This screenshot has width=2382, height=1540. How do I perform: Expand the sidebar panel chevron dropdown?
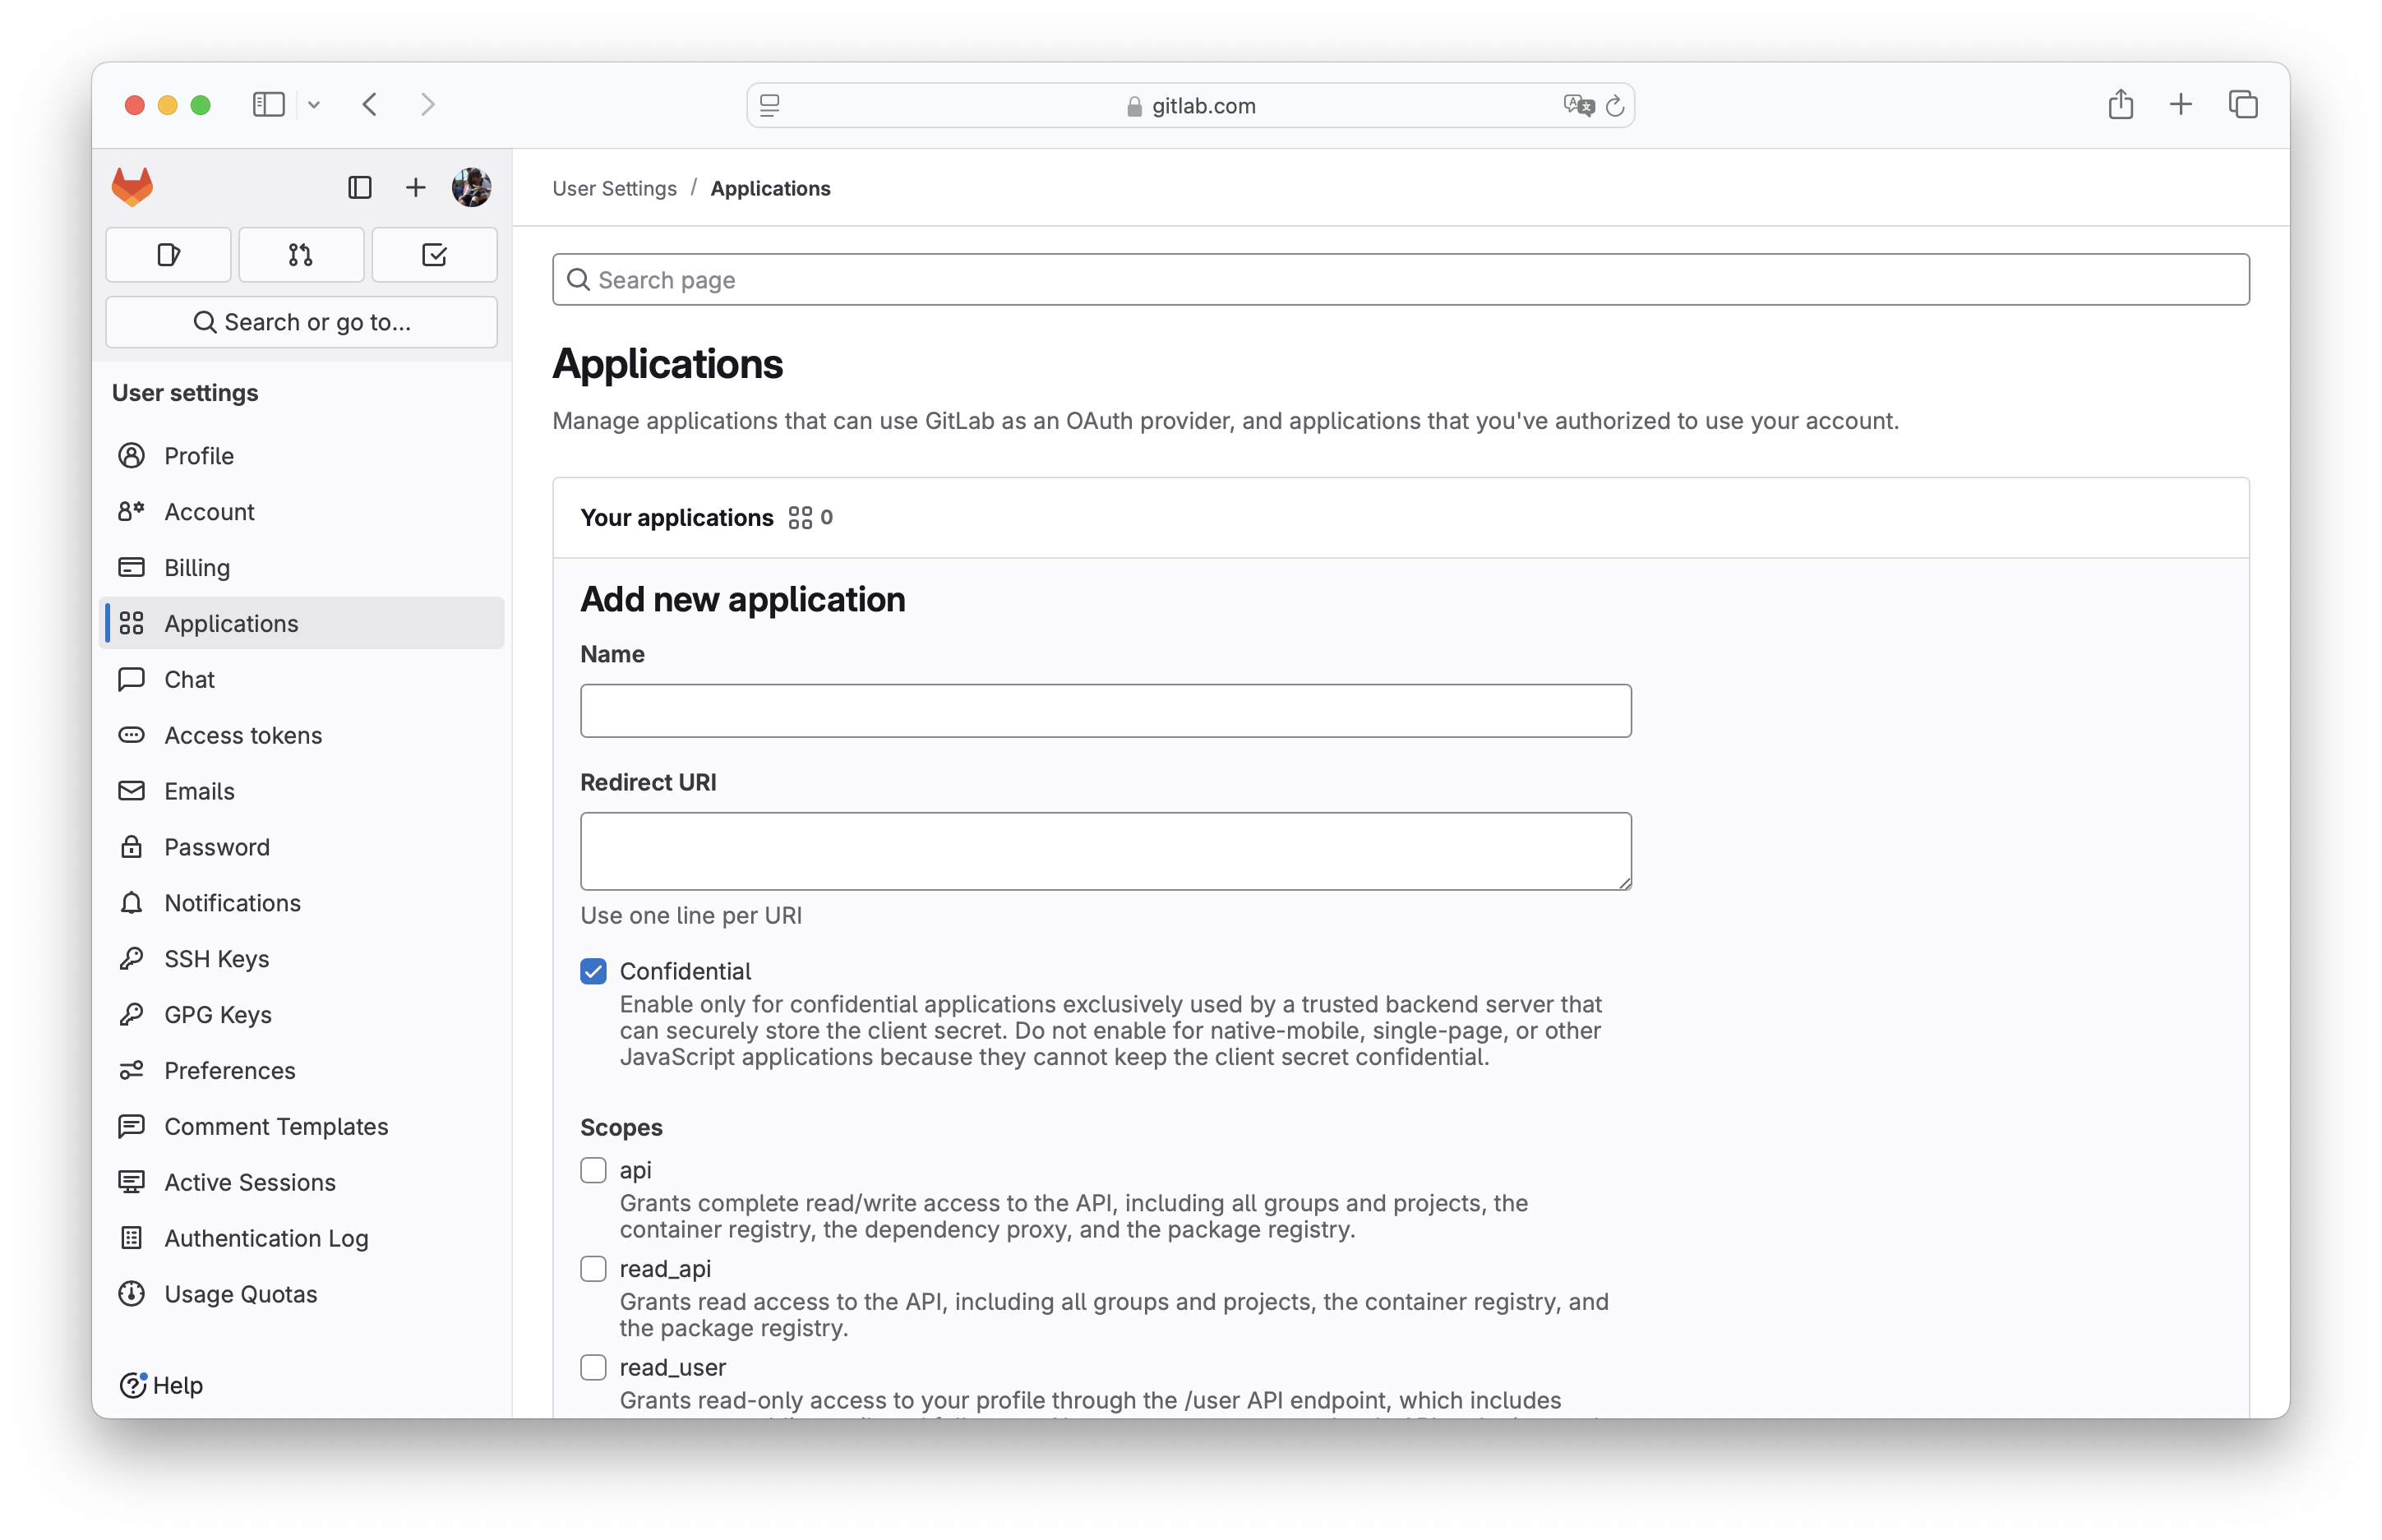click(x=315, y=104)
